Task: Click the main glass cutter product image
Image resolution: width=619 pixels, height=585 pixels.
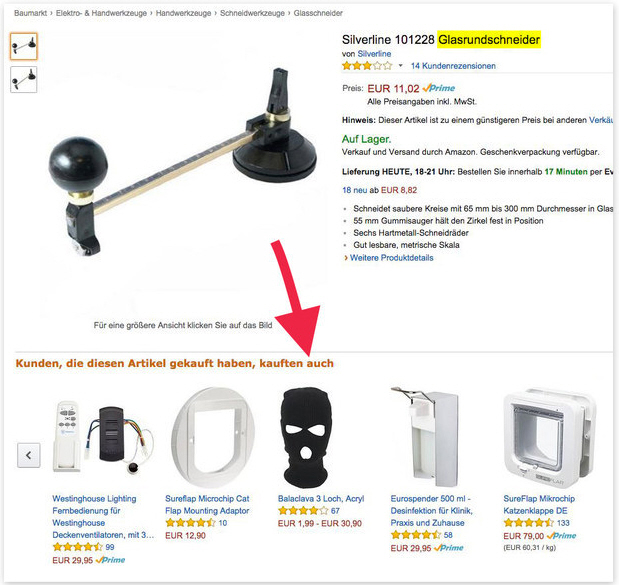Action: pyautogui.click(x=182, y=161)
